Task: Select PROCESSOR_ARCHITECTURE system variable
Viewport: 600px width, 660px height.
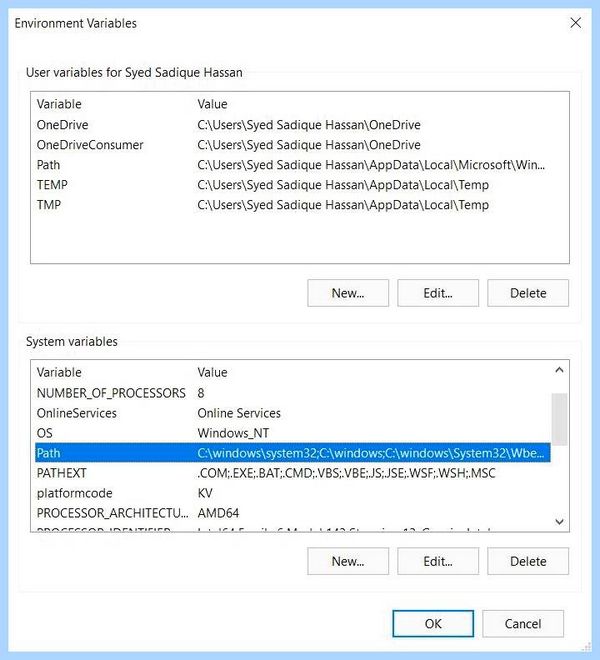Action: (x=292, y=513)
